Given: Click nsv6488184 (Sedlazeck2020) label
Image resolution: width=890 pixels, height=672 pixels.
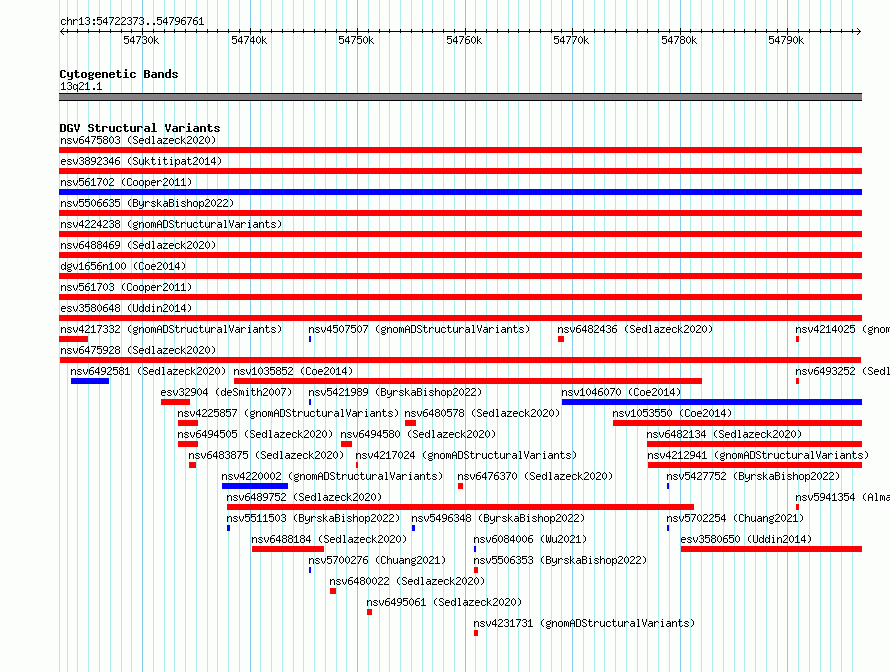Looking at the screenshot, I should click(x=329, y=539).
